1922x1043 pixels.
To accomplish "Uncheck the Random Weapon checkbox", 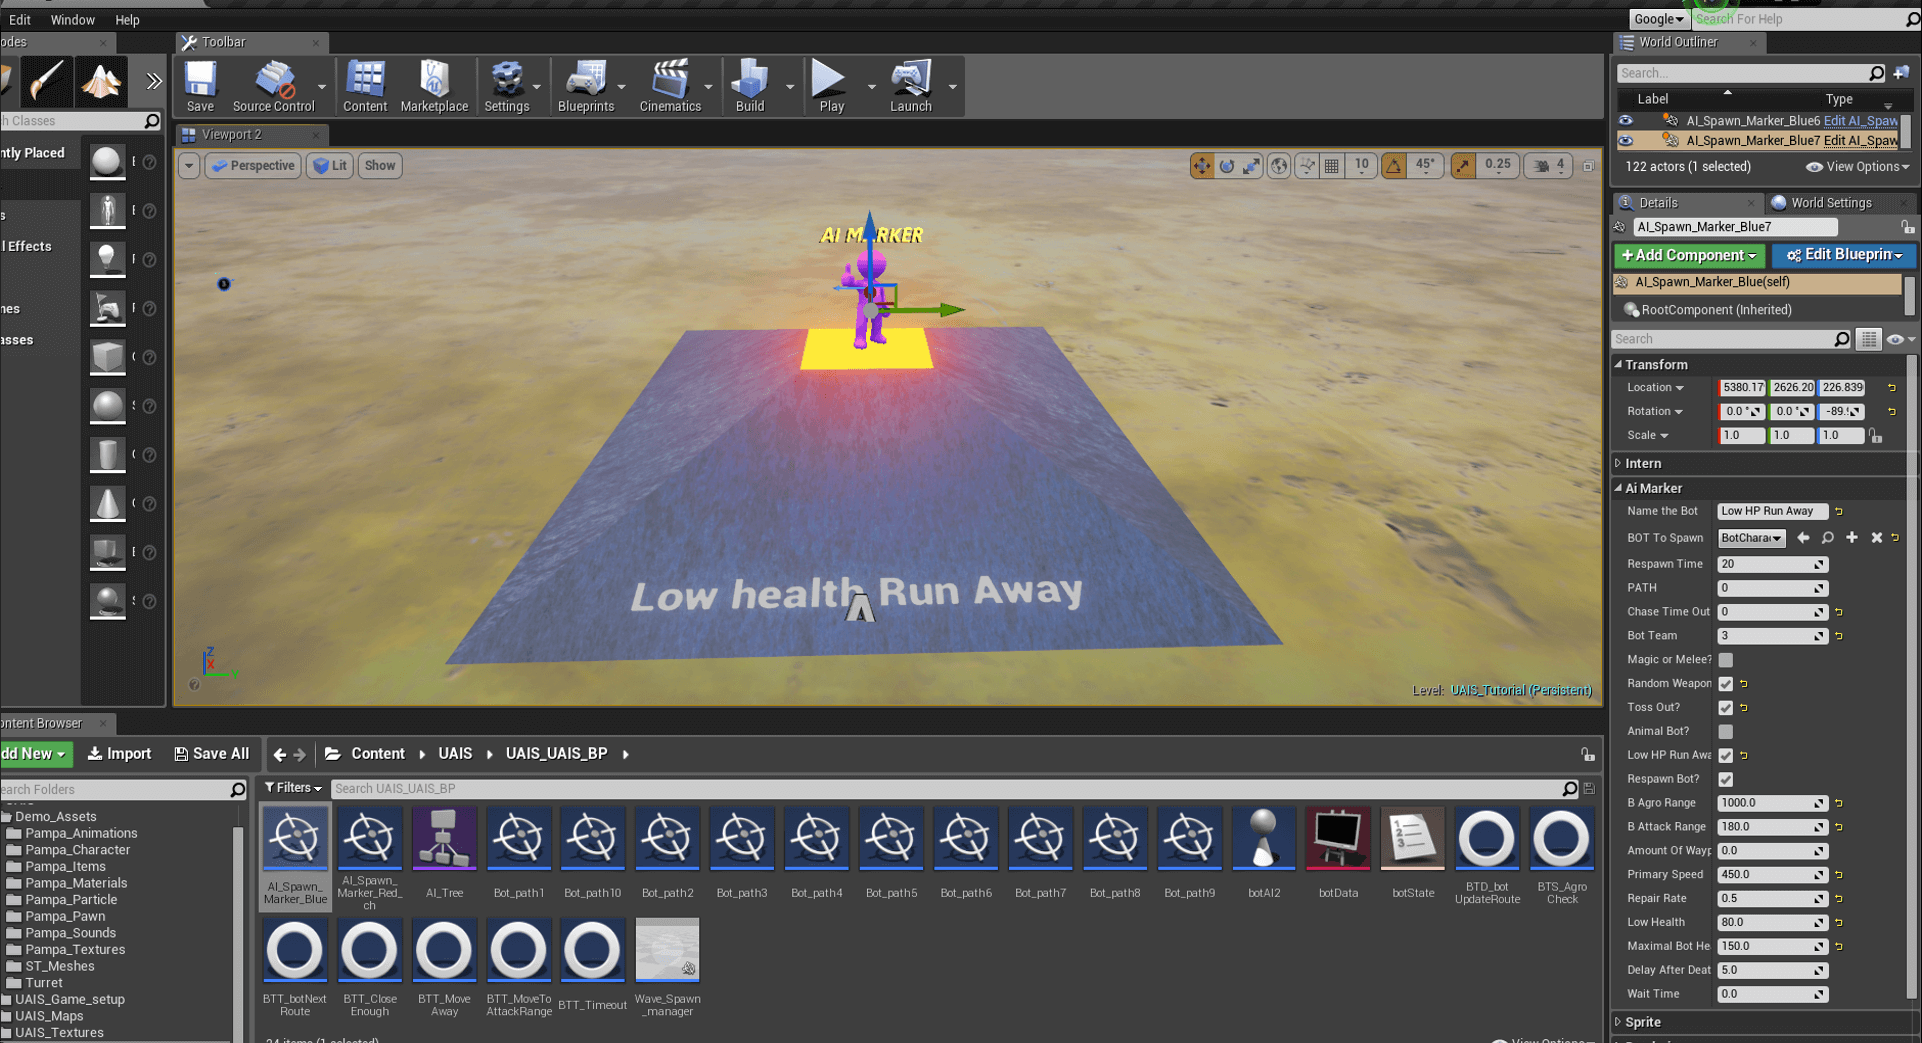I will [1726, 684].
